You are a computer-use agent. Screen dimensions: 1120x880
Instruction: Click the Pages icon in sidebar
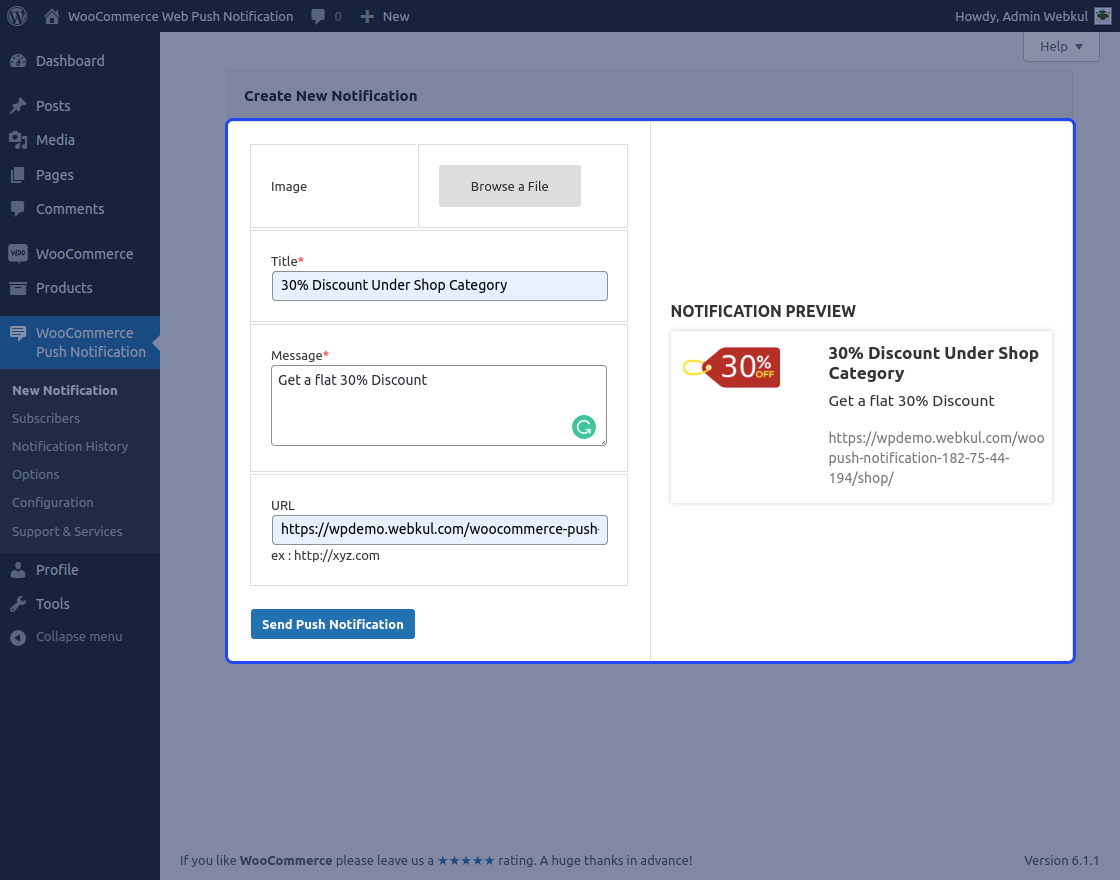coord(18,175)
